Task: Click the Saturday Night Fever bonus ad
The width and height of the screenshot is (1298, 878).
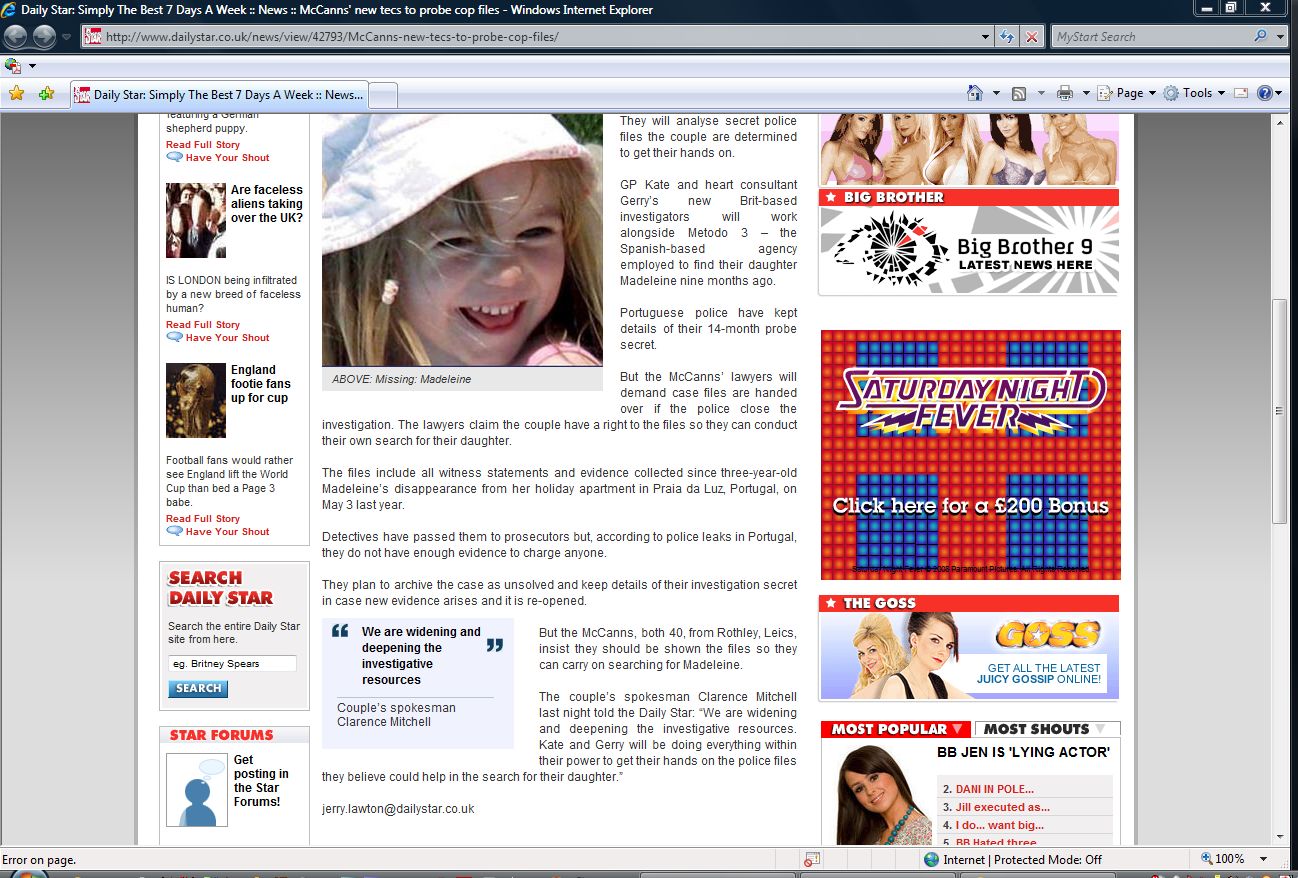Action: point(970,455)
